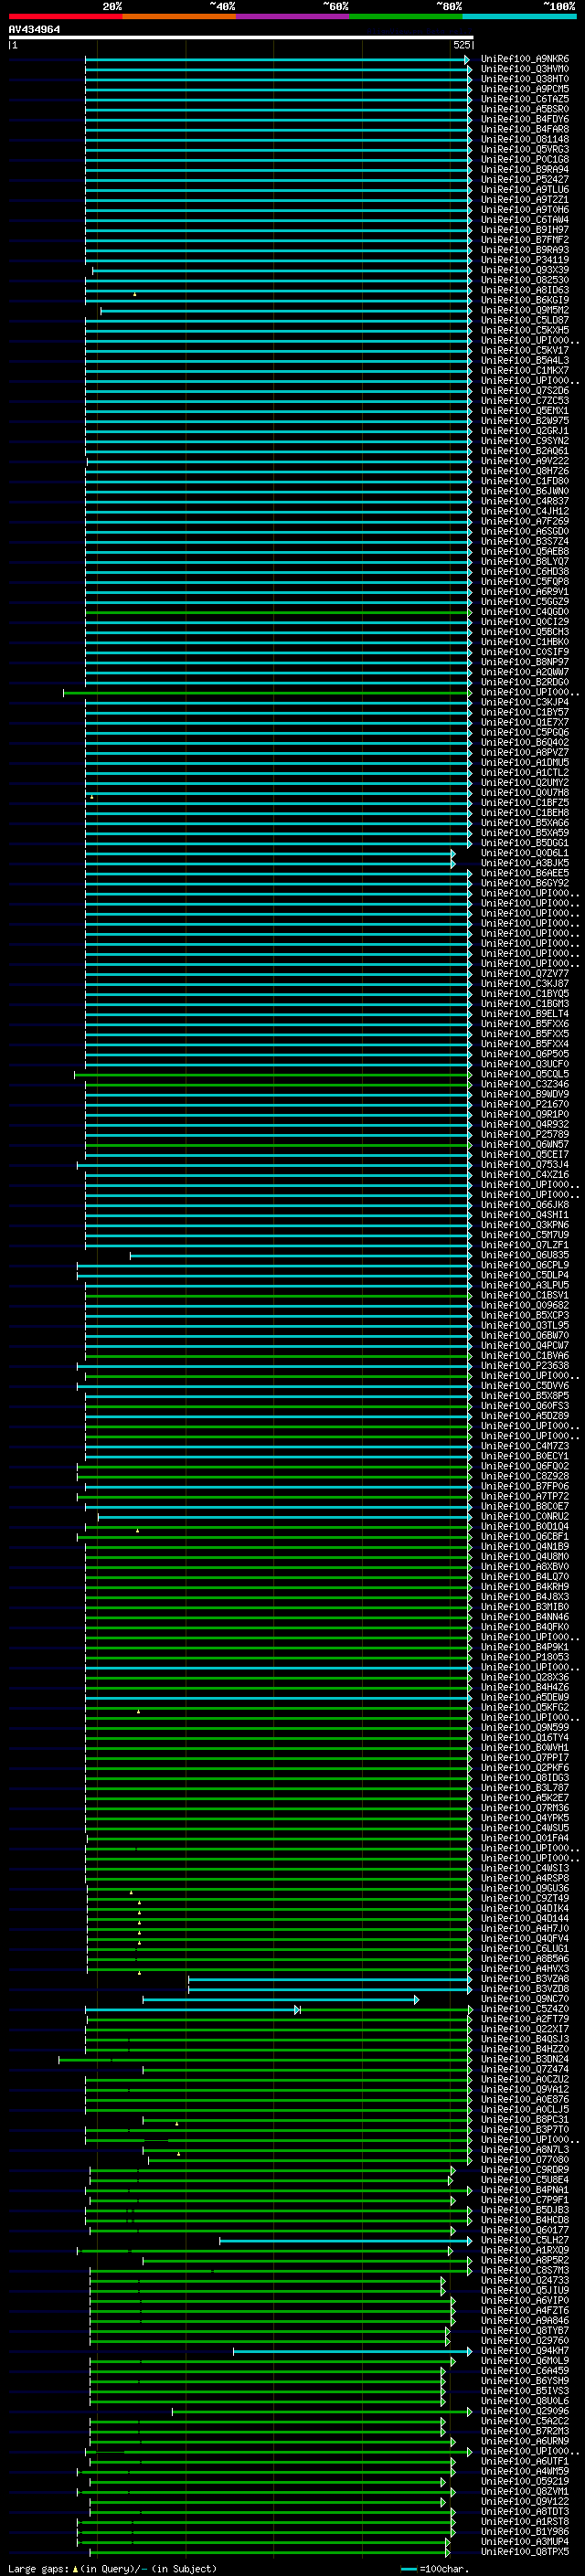Select the UniRef100_P25789 label

coord(524,1134)
